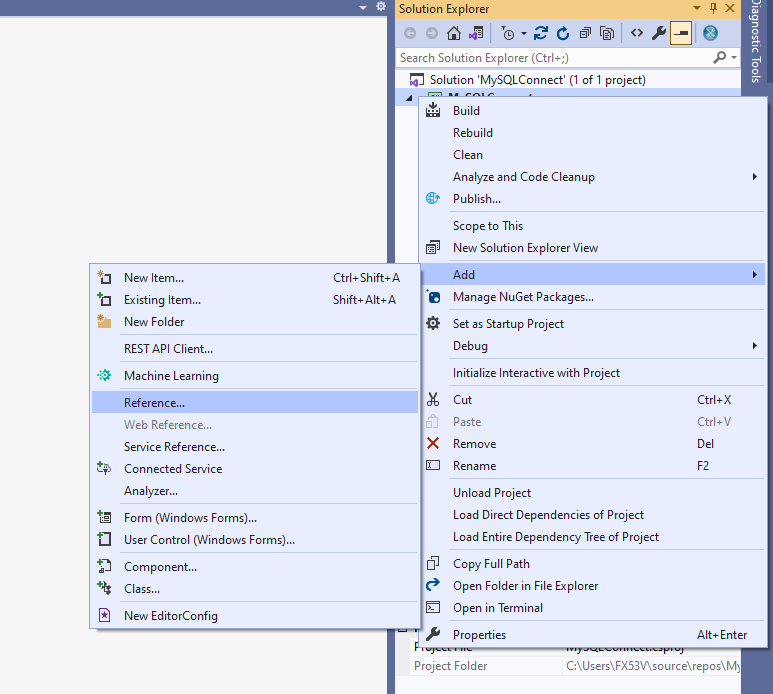Click the Back navigation arrow
Viewport: 773px width, 694px height.
pyautogui.click(x=410, y=33)
